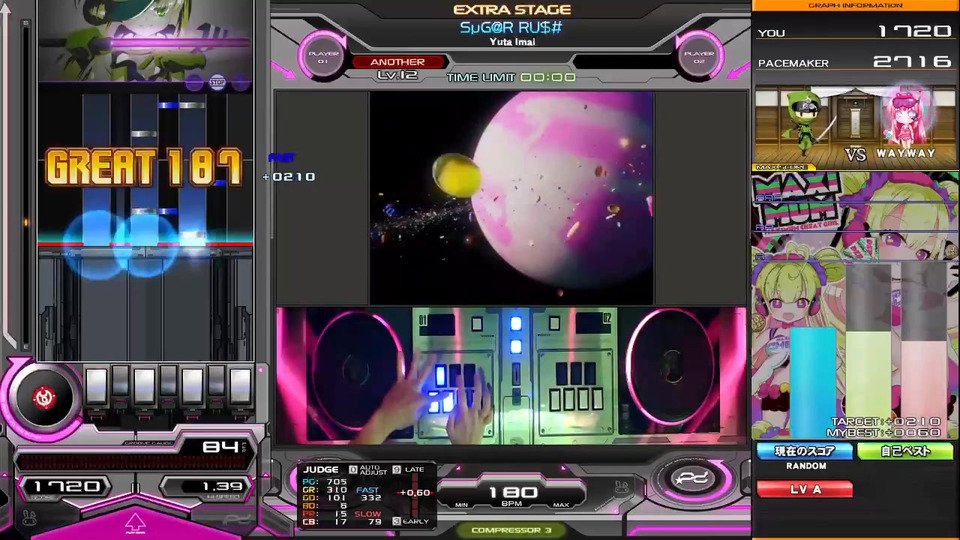The width and height of the screenshot is (960, 540).
Task: Click the GREAT 187 combo judgment
Action: [144, 167]
